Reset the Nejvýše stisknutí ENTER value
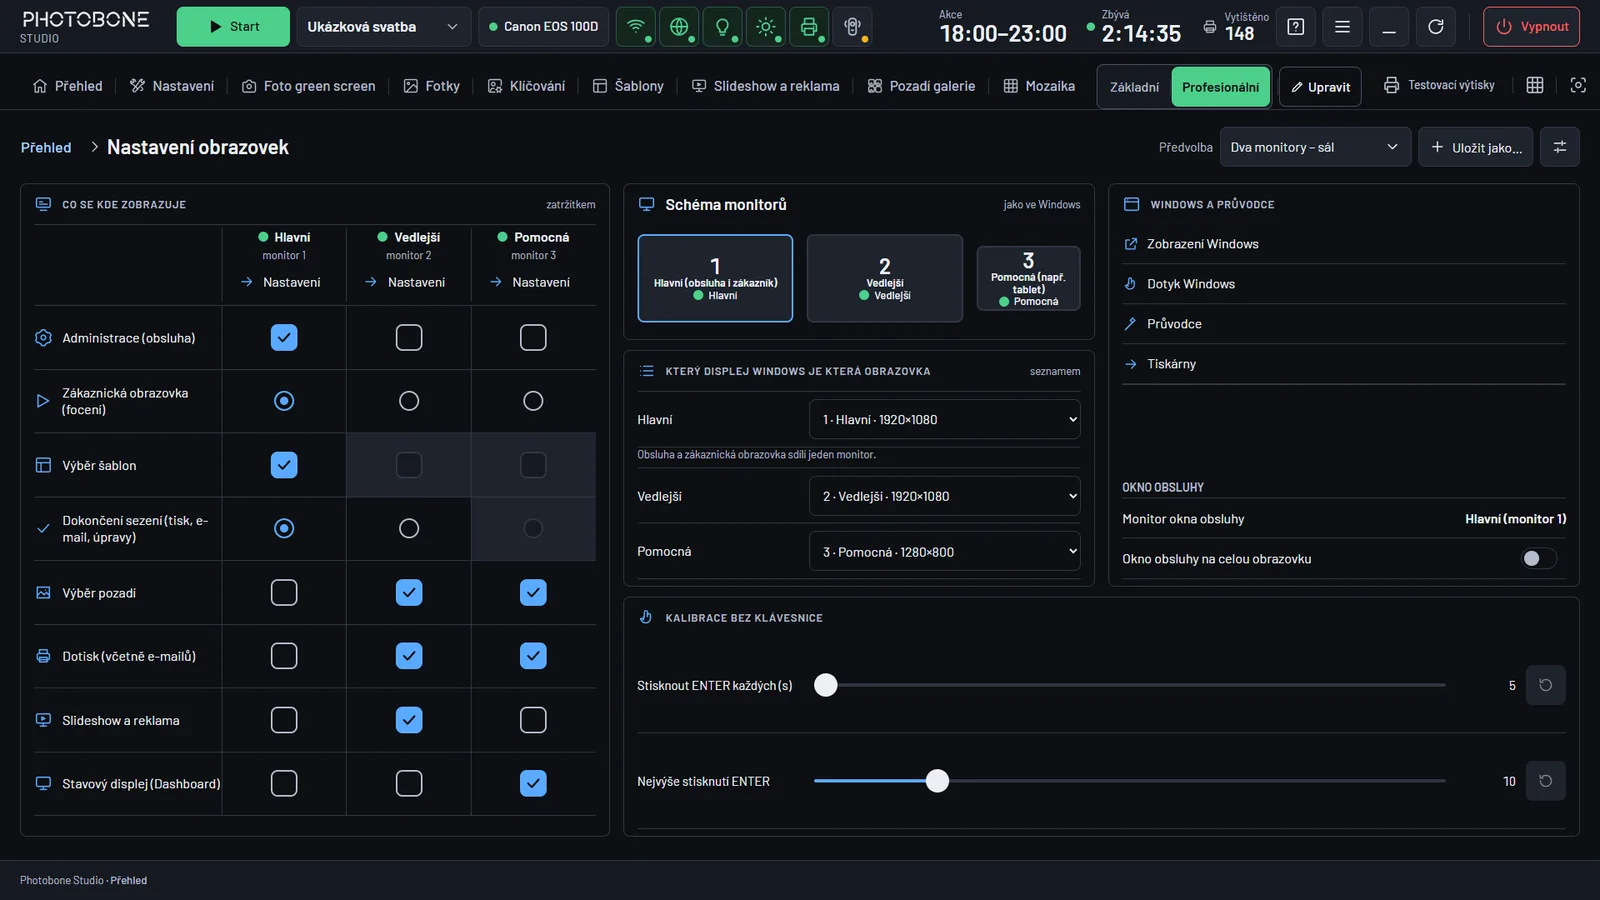 (x=1545, y=781)
